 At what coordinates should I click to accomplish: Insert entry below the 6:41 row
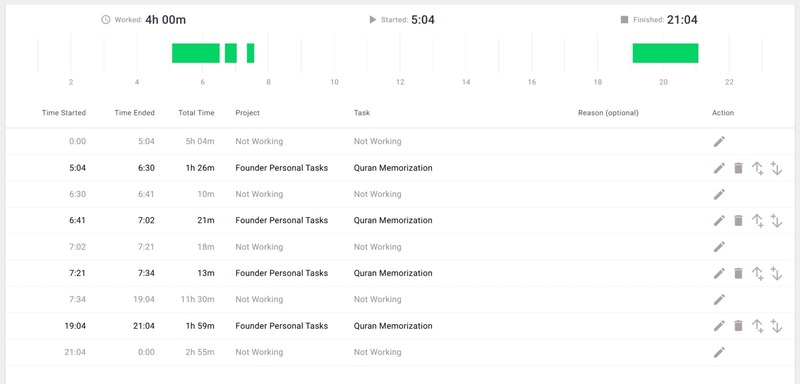tap(776, 220)
